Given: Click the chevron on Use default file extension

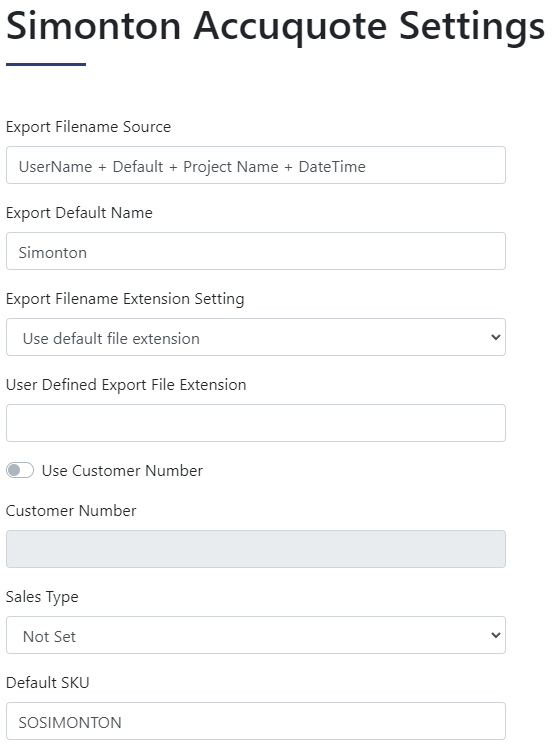Looking at the screenshot, I should 496,337.
